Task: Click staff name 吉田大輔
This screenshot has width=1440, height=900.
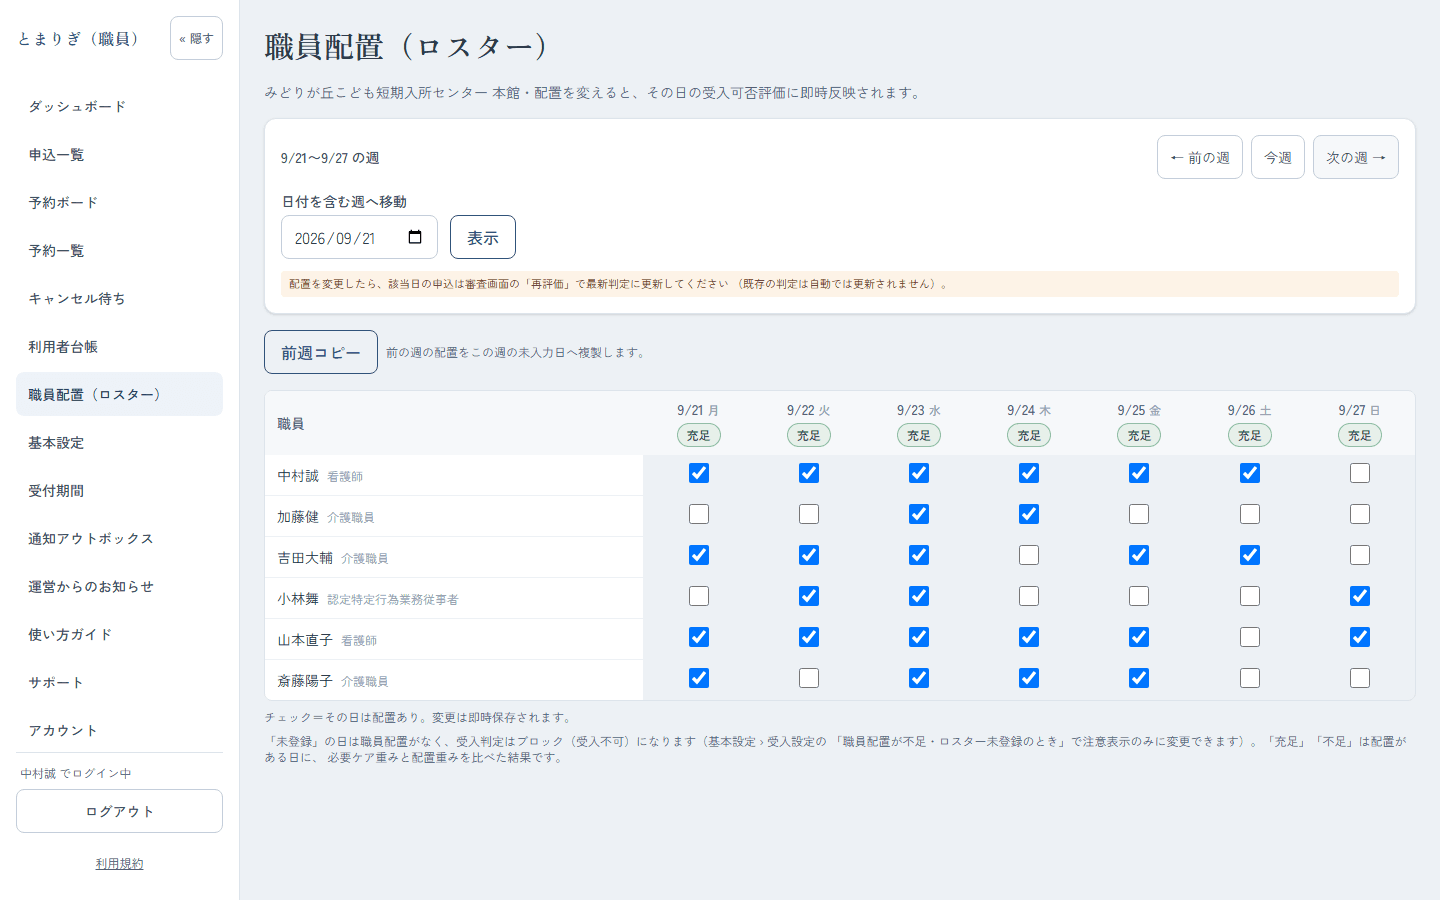Action: (x=305, y=558)
